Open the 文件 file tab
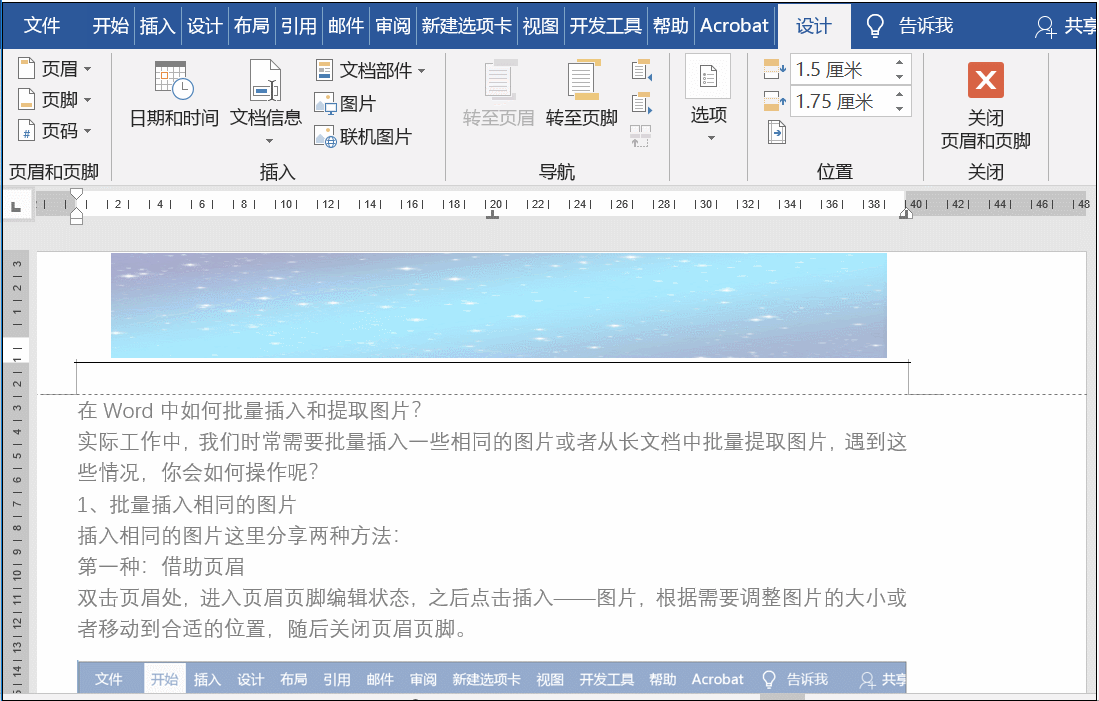Screen dimensions: 1099x701 point(42,26)
